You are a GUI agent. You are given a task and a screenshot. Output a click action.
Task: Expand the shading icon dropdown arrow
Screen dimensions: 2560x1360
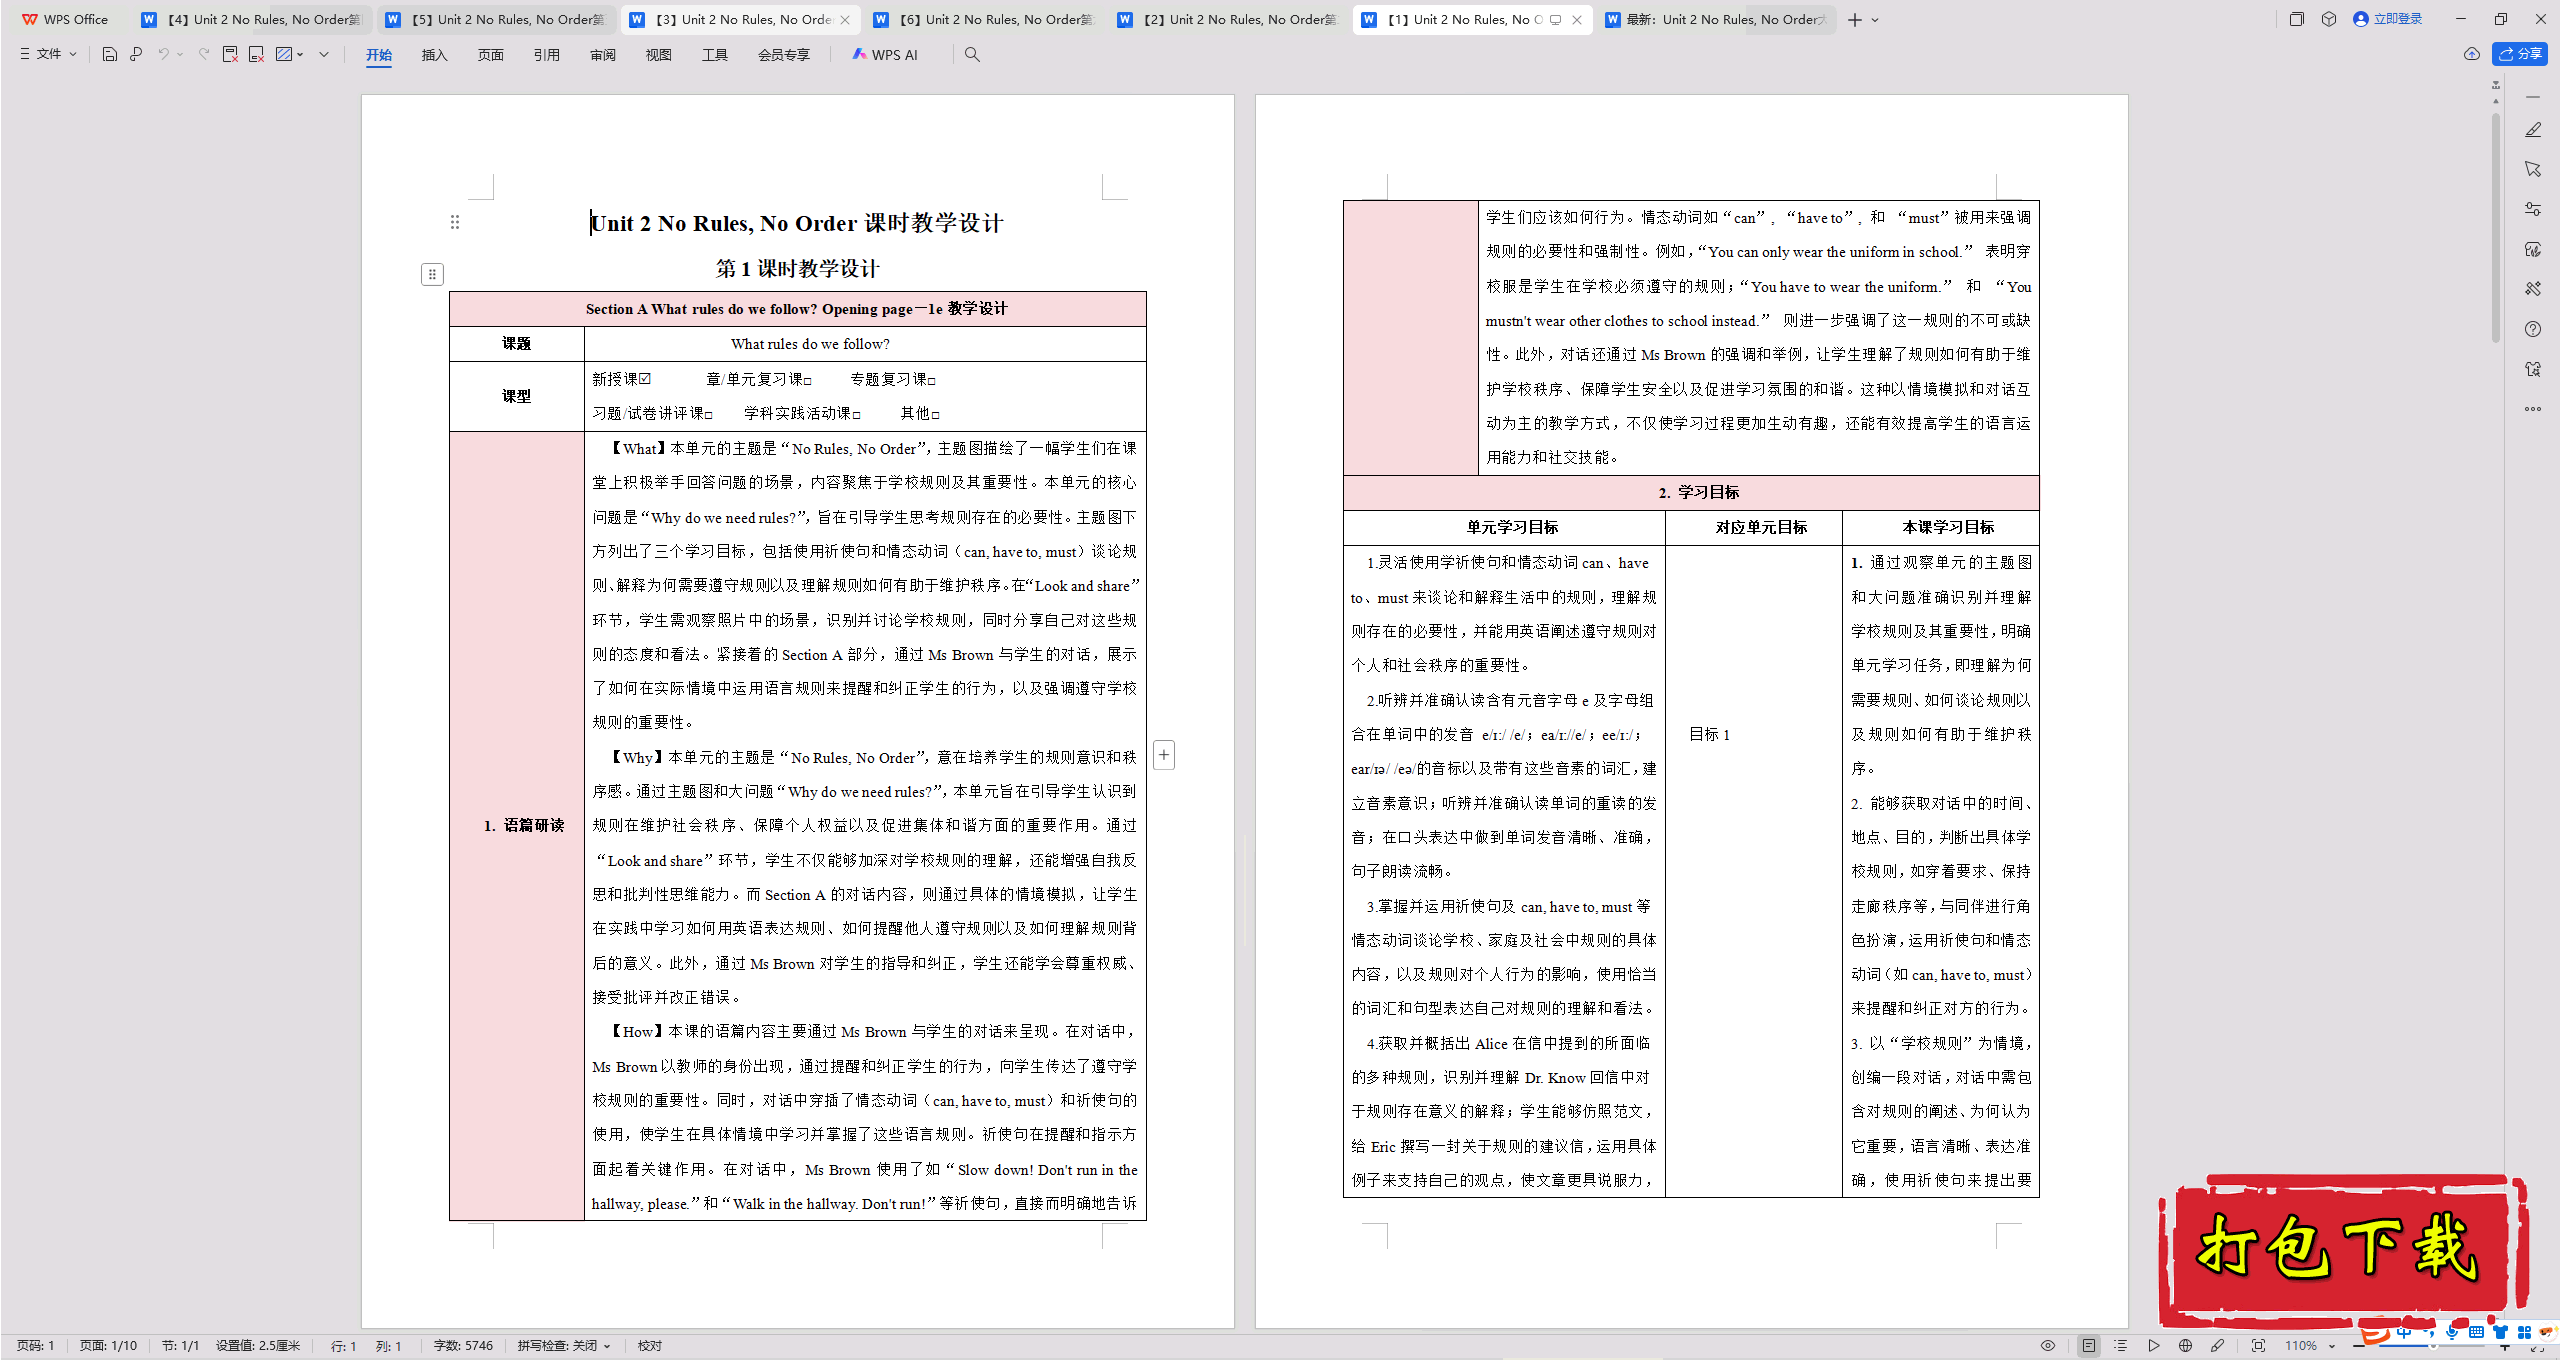(x=300, y=54)
